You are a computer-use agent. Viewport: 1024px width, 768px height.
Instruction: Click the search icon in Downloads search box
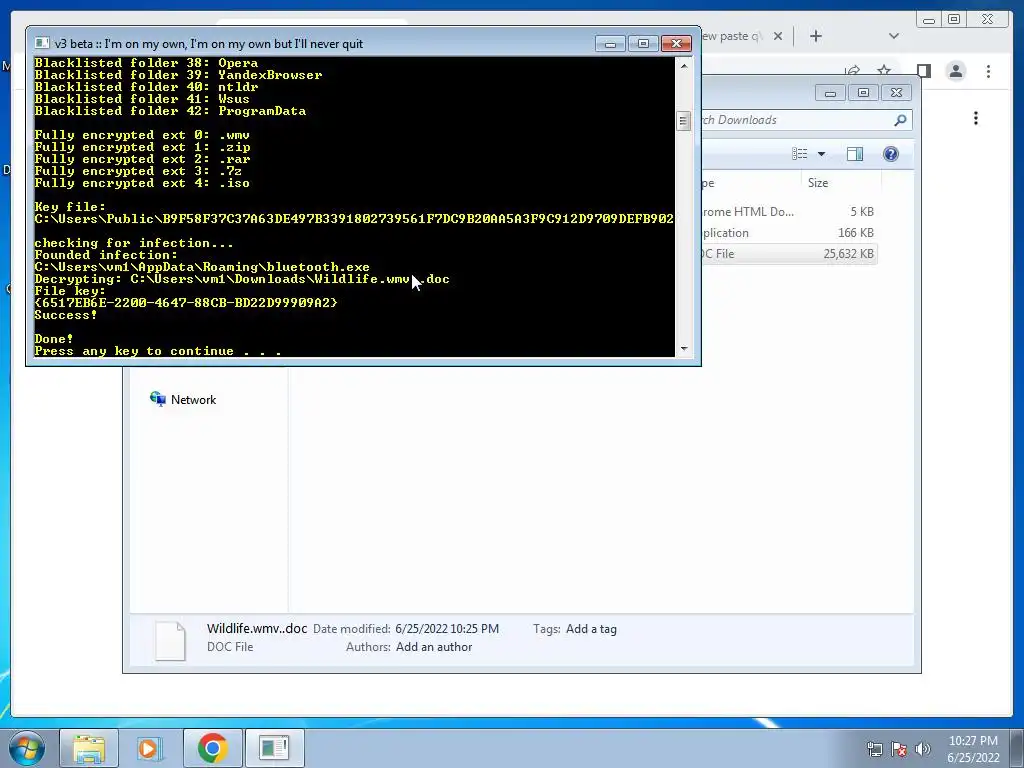coord(900,120)
